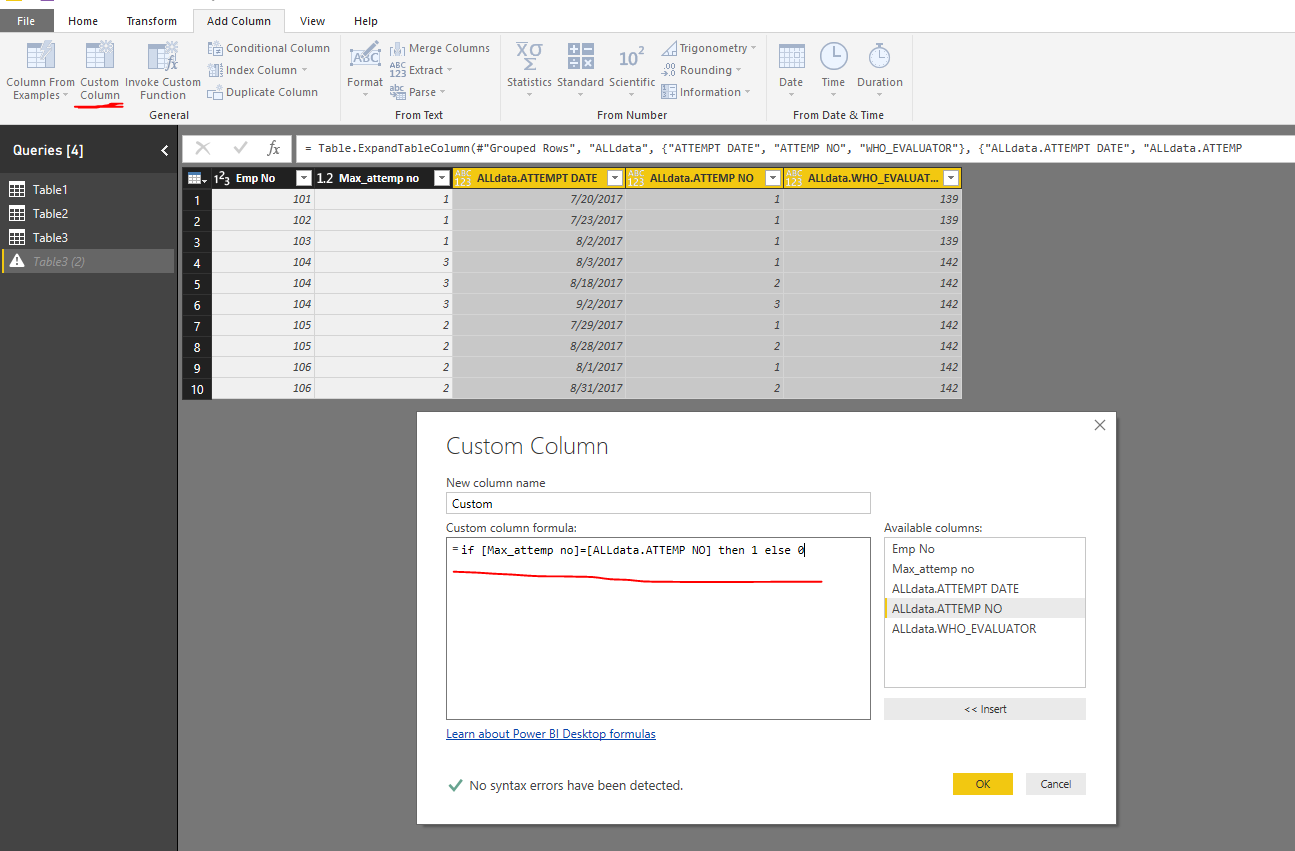Expand the Index Column dropdown
The height and width of the screenshot is (851, 1295).
[x=258, y=70]
